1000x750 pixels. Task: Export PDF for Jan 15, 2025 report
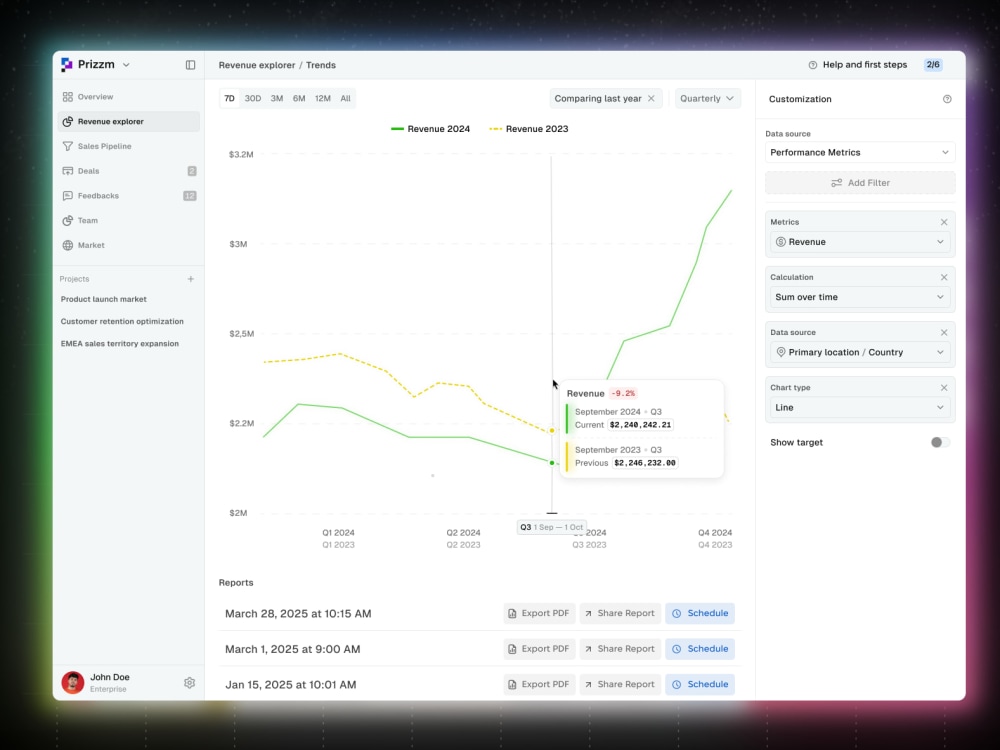539,684
